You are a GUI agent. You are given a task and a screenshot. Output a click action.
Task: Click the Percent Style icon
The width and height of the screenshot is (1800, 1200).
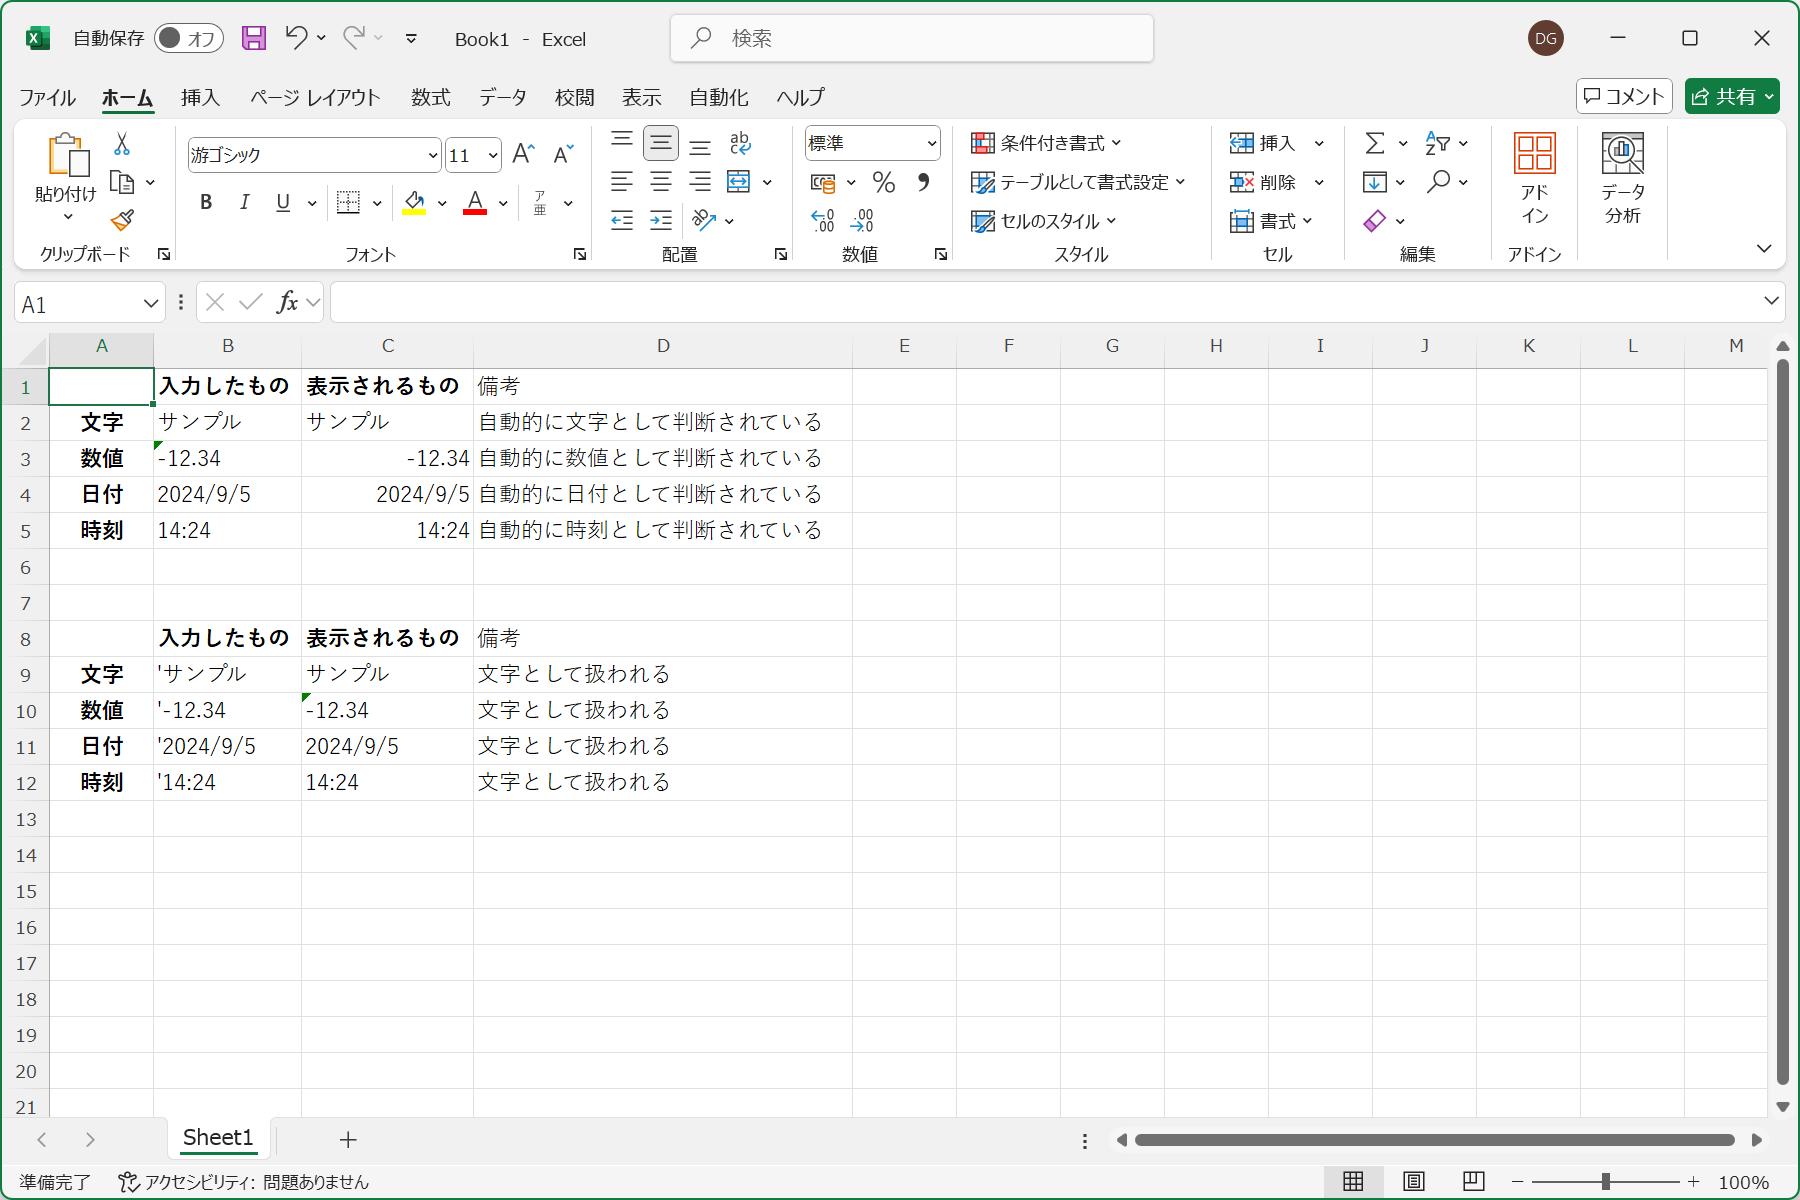[x=883, y=182]
